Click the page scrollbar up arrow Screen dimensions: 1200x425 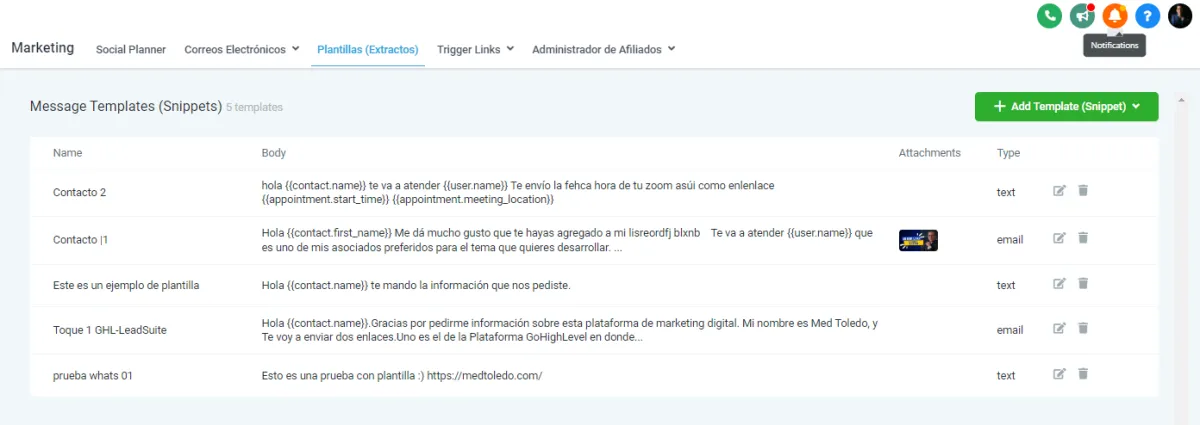pyautogui.click(x=1182, y=100)
